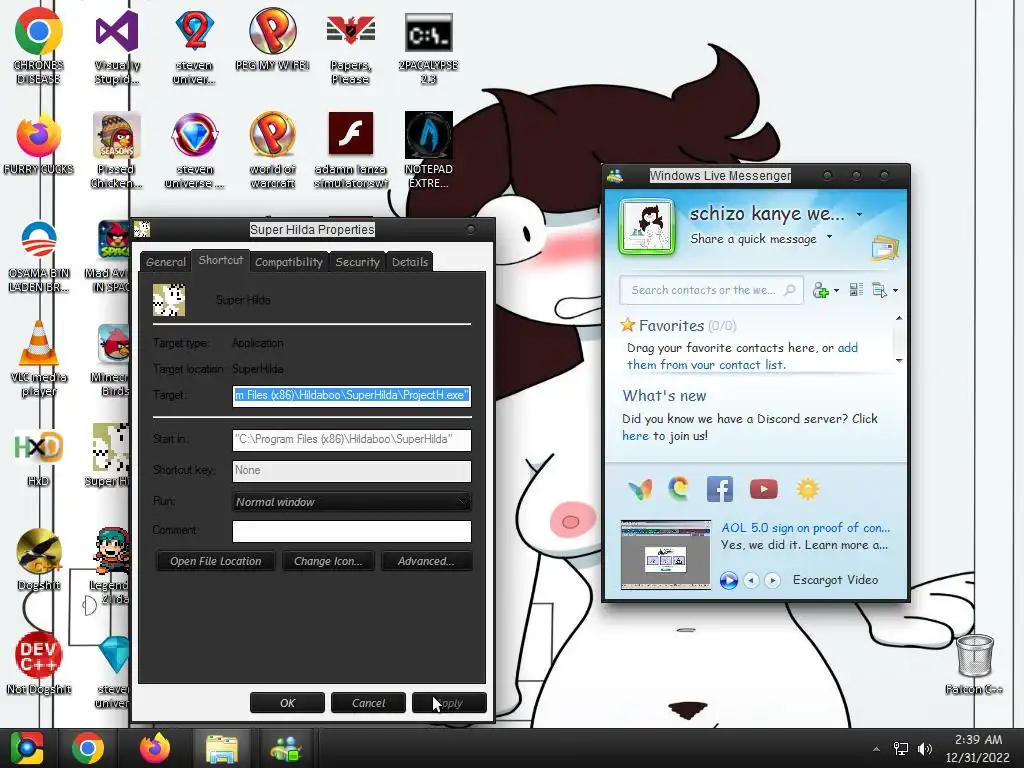1024x768 pixels.
Task: Switch to the Shortcut tab
Action: tap(221, 260)
